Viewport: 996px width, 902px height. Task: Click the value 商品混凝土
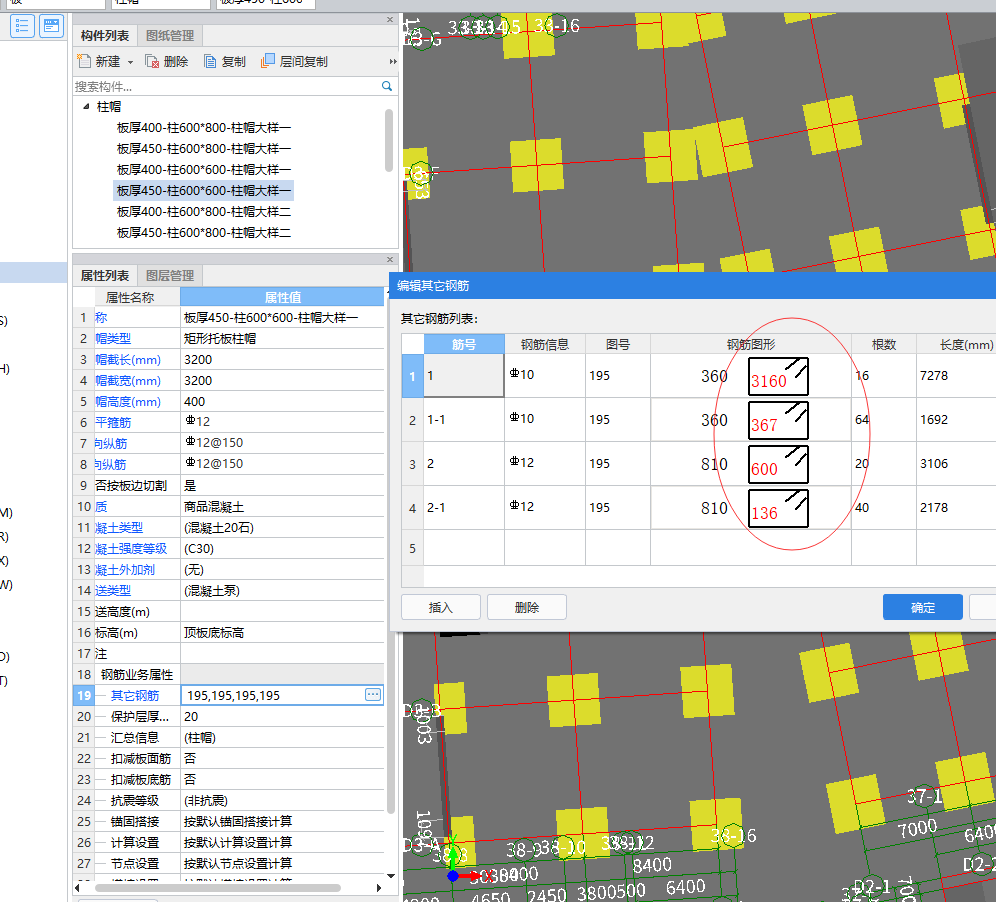[x=283, y=506]
